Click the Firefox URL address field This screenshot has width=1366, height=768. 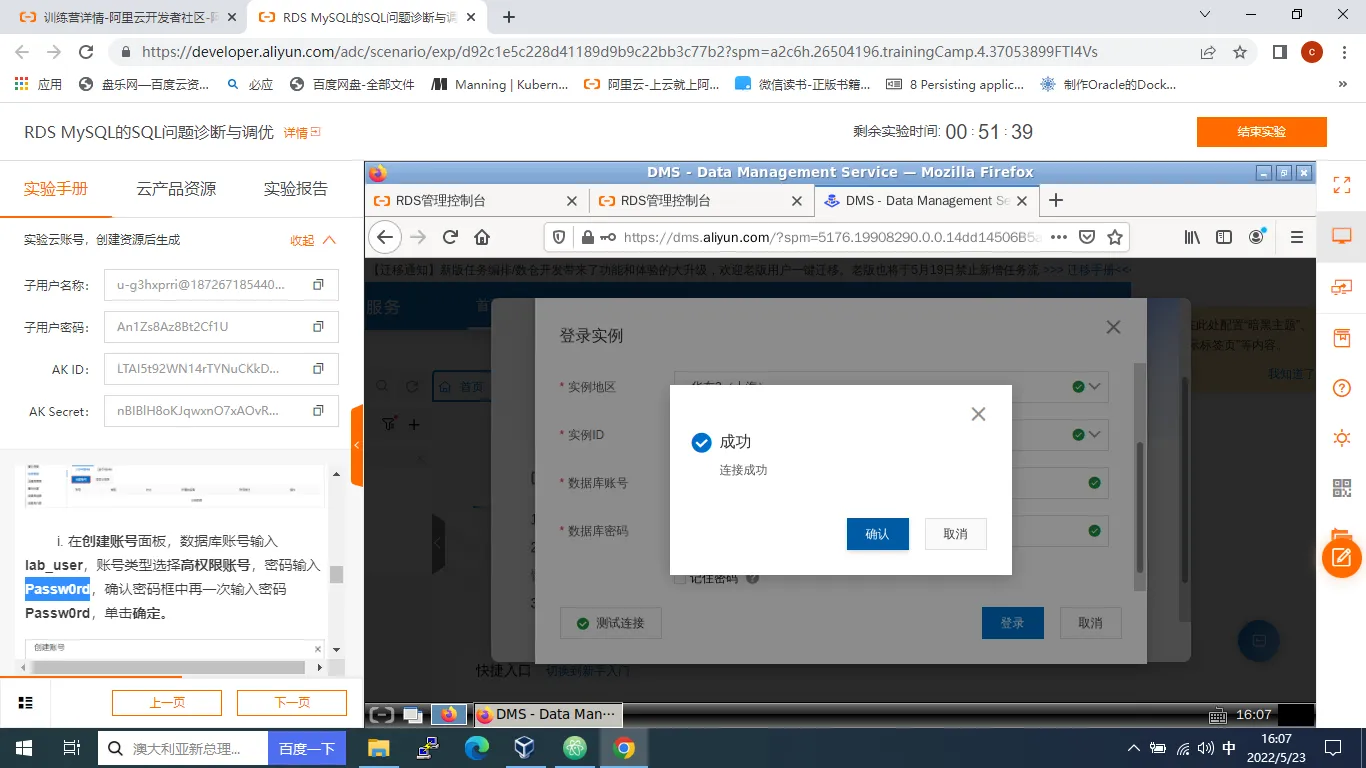click(830, 237)
